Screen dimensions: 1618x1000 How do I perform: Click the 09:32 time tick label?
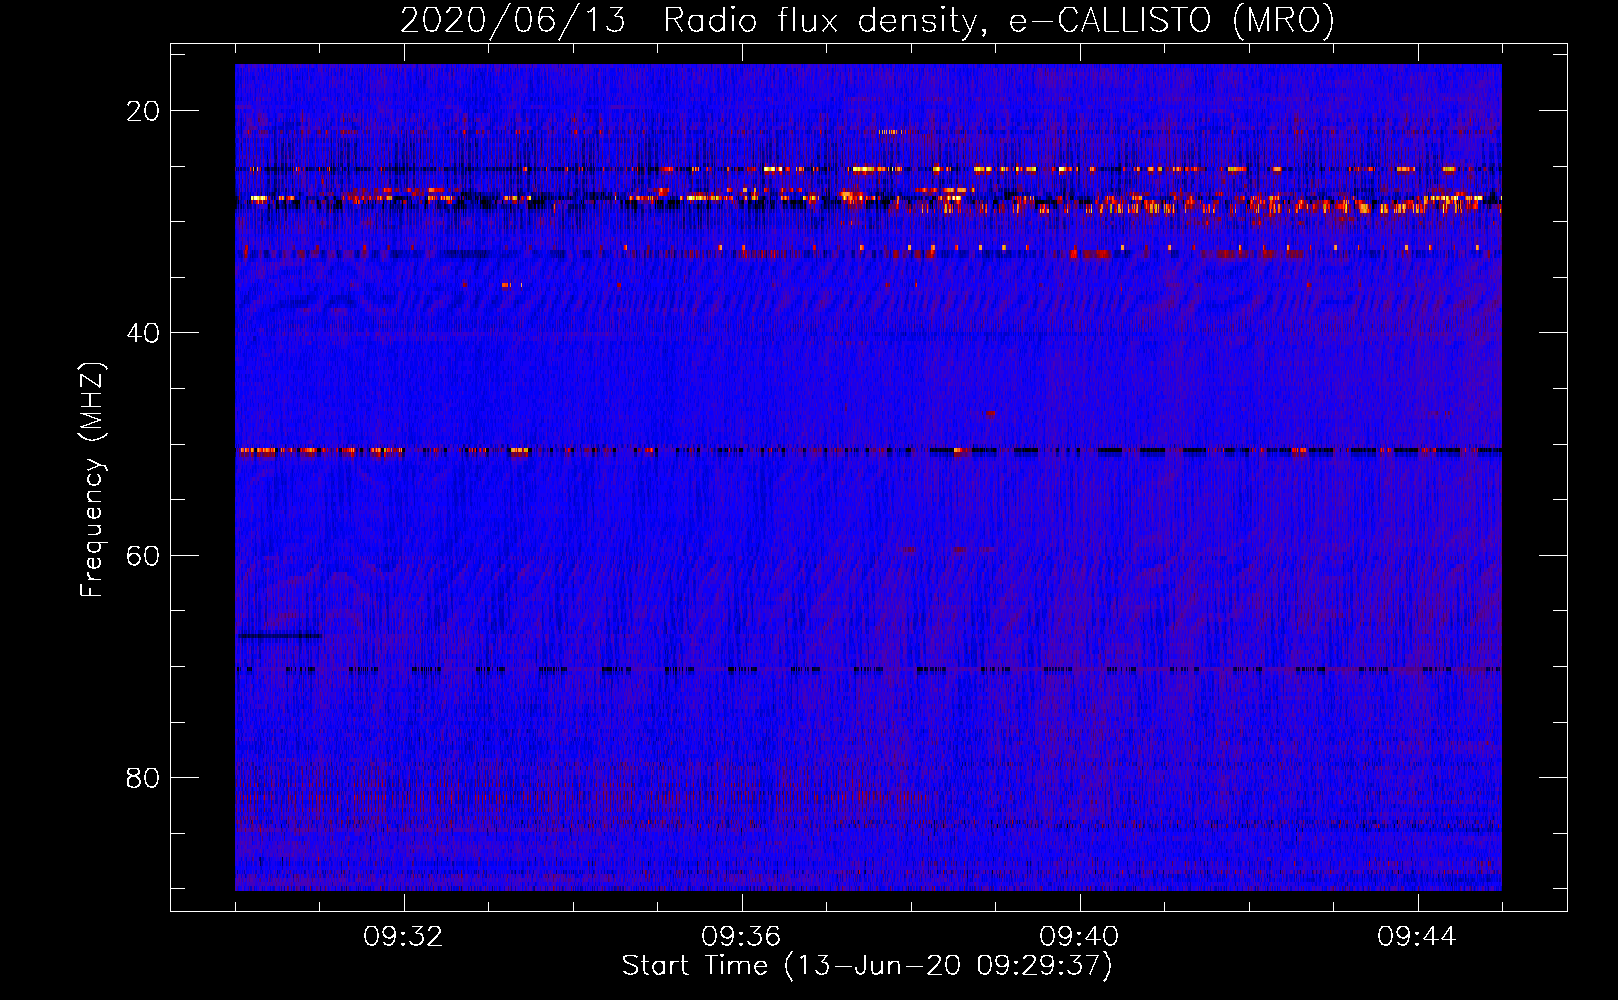coord(404,936)
